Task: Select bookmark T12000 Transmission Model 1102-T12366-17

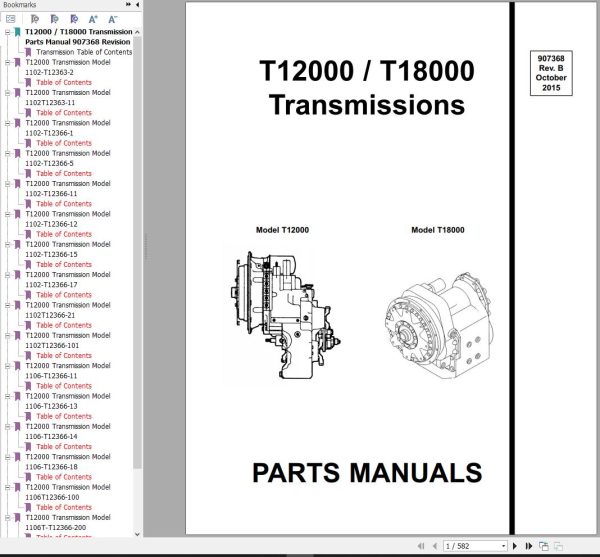Action: 68,280
